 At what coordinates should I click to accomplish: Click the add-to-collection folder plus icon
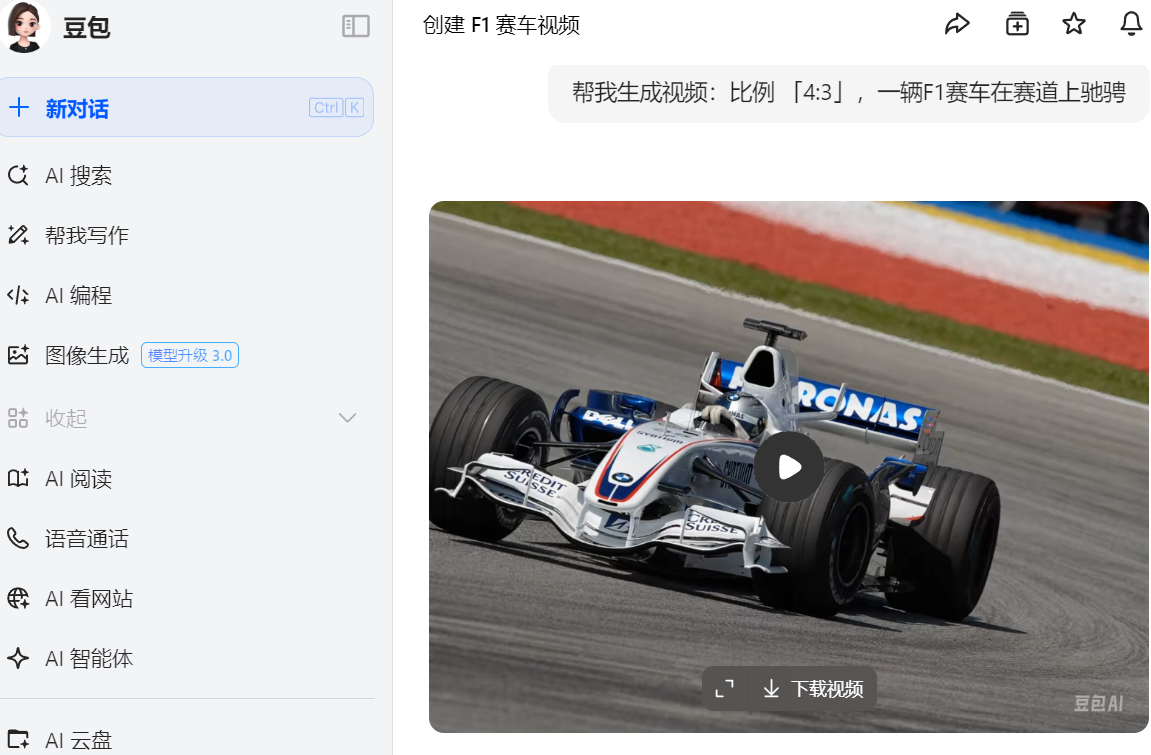click(1017, 24)
